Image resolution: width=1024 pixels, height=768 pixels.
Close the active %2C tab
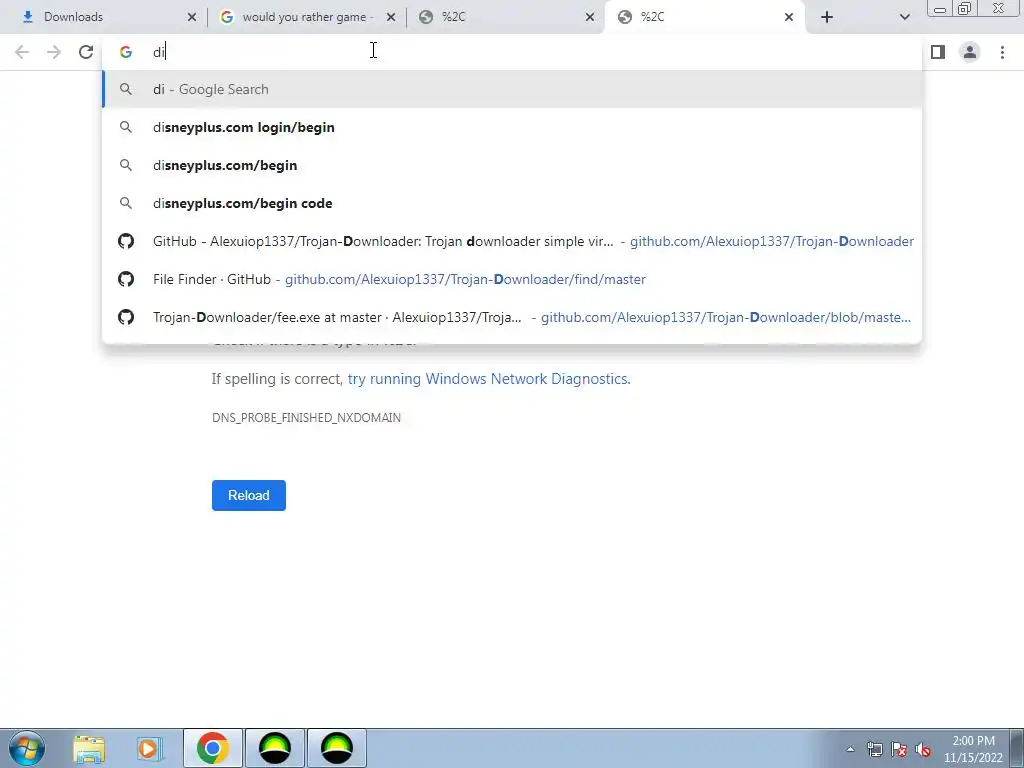789,17
